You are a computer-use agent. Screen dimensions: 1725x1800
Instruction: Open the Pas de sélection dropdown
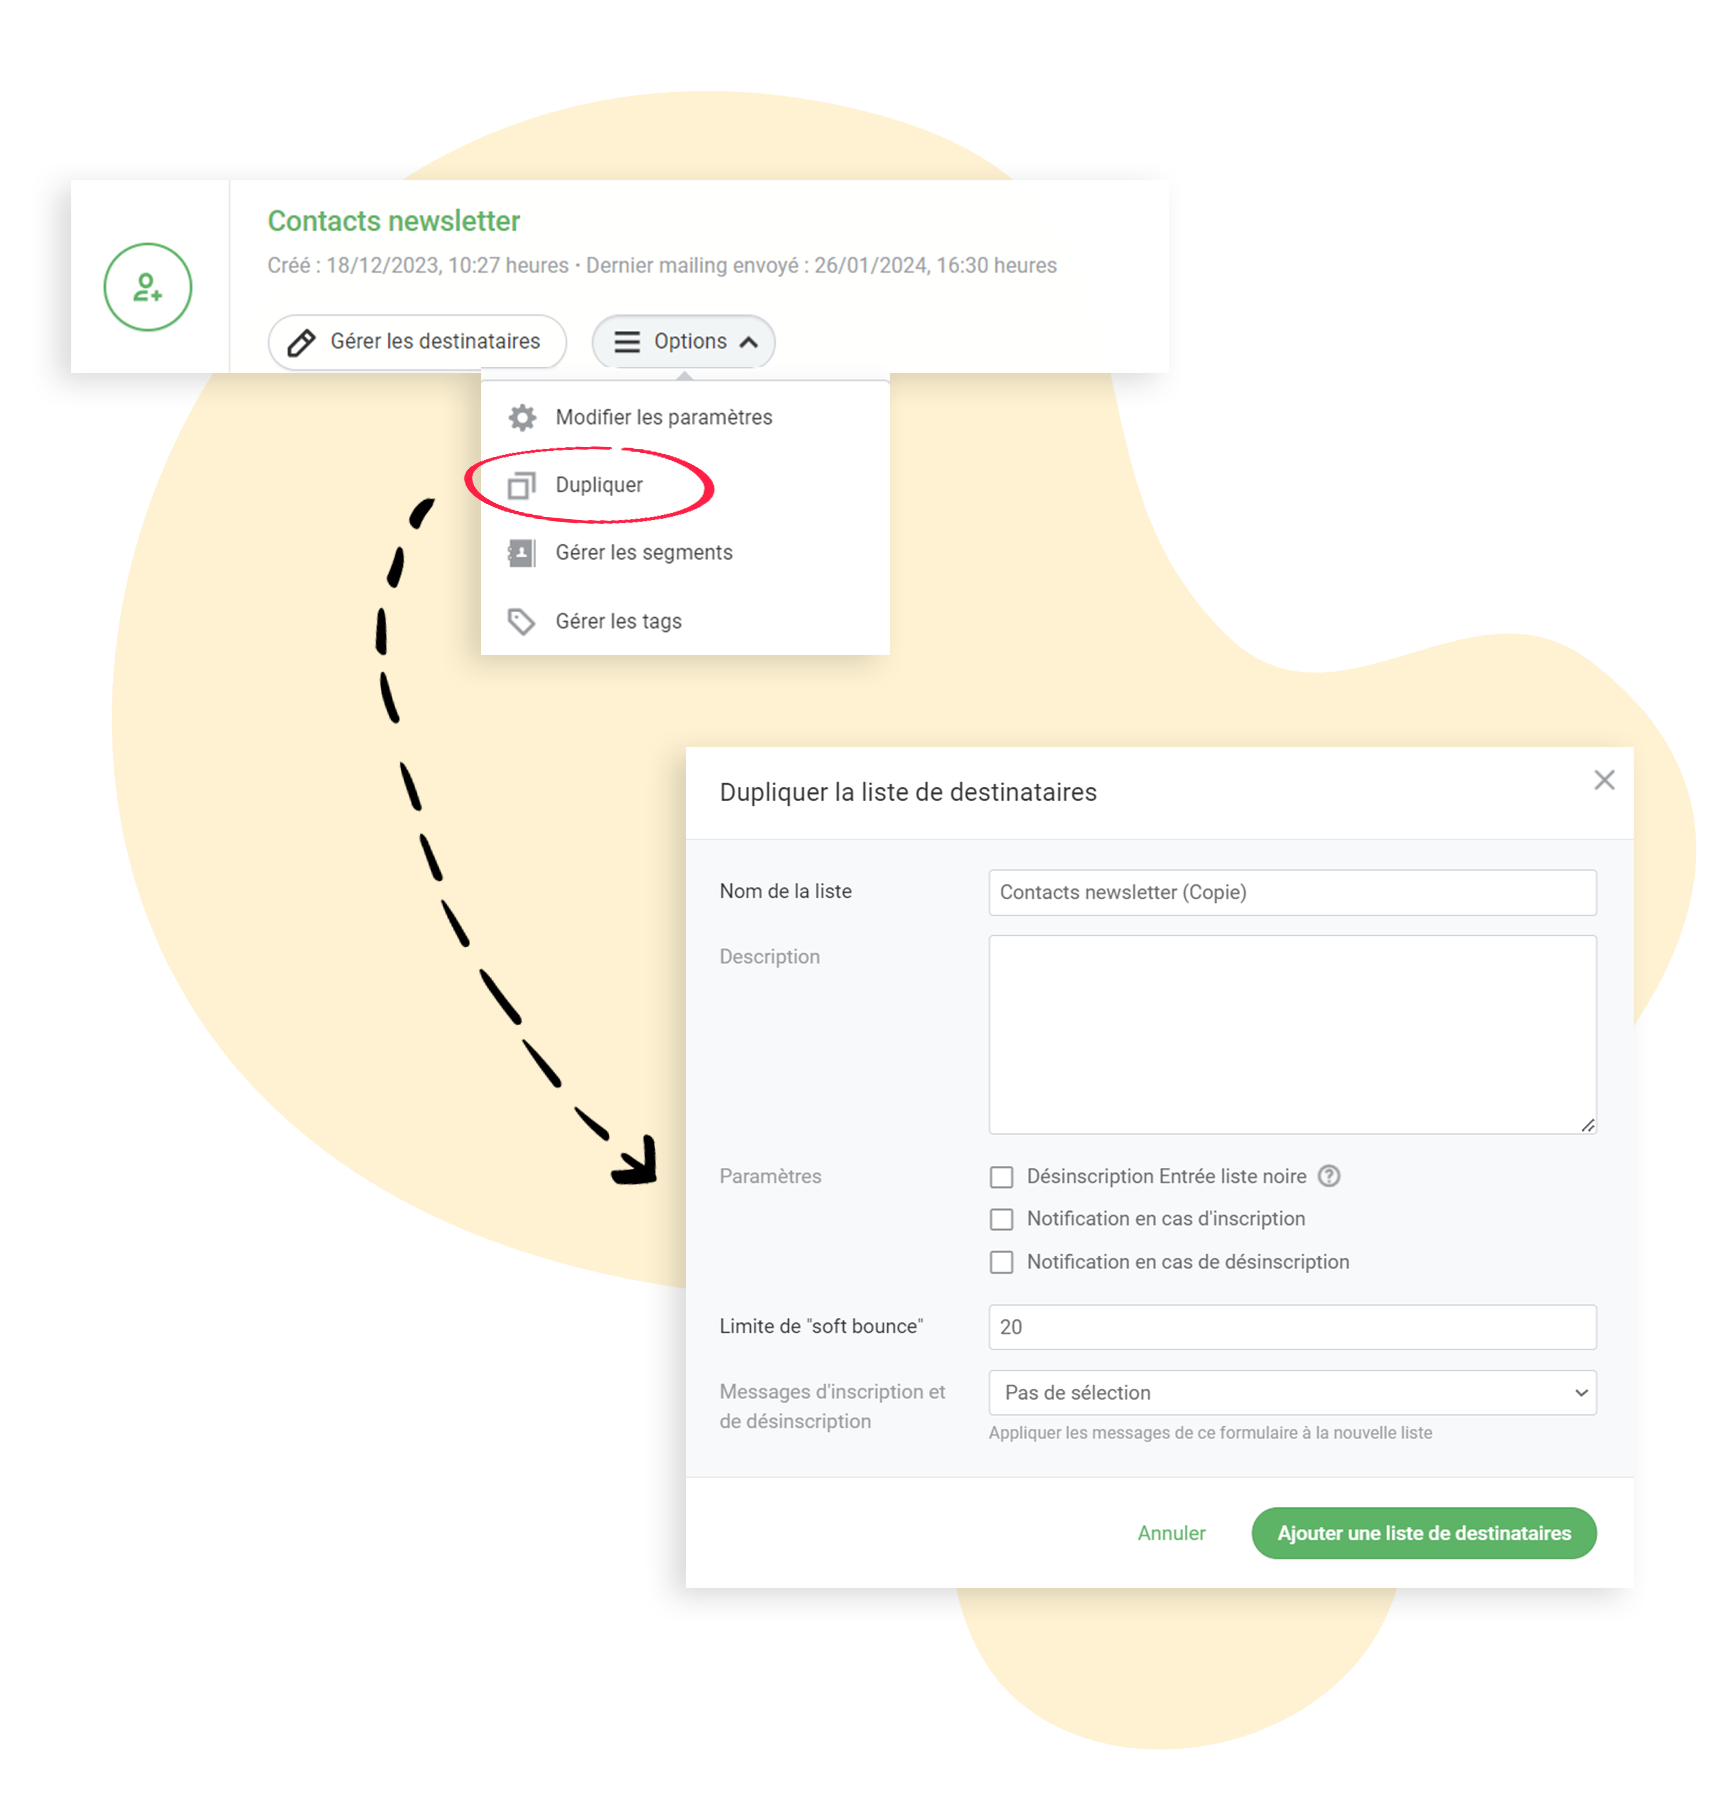(1292, 1392)
